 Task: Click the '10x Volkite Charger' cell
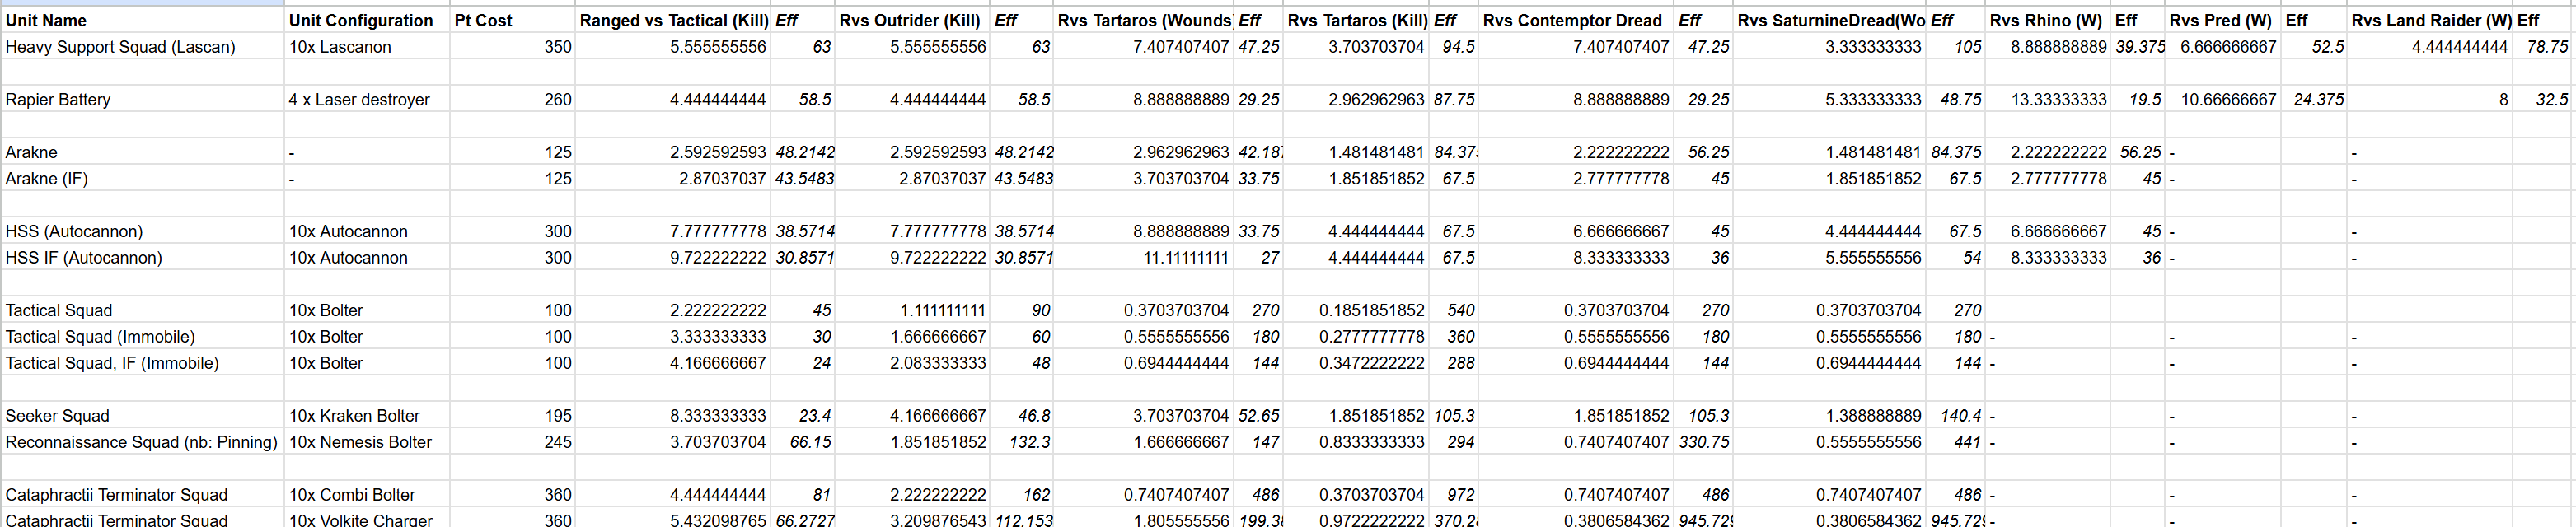367,520
